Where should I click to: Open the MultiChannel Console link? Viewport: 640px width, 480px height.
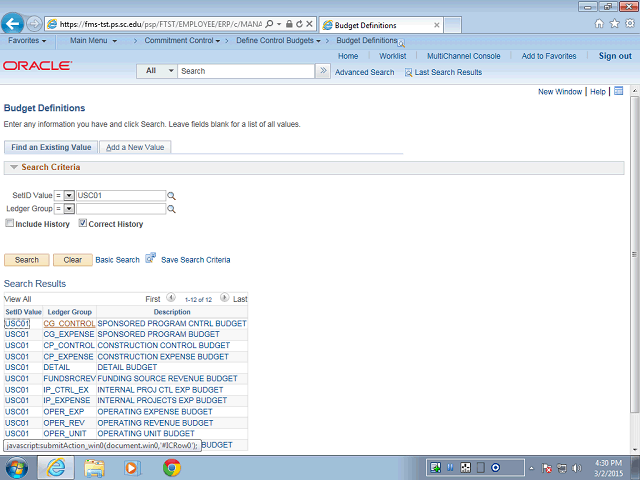coord(464,56)
